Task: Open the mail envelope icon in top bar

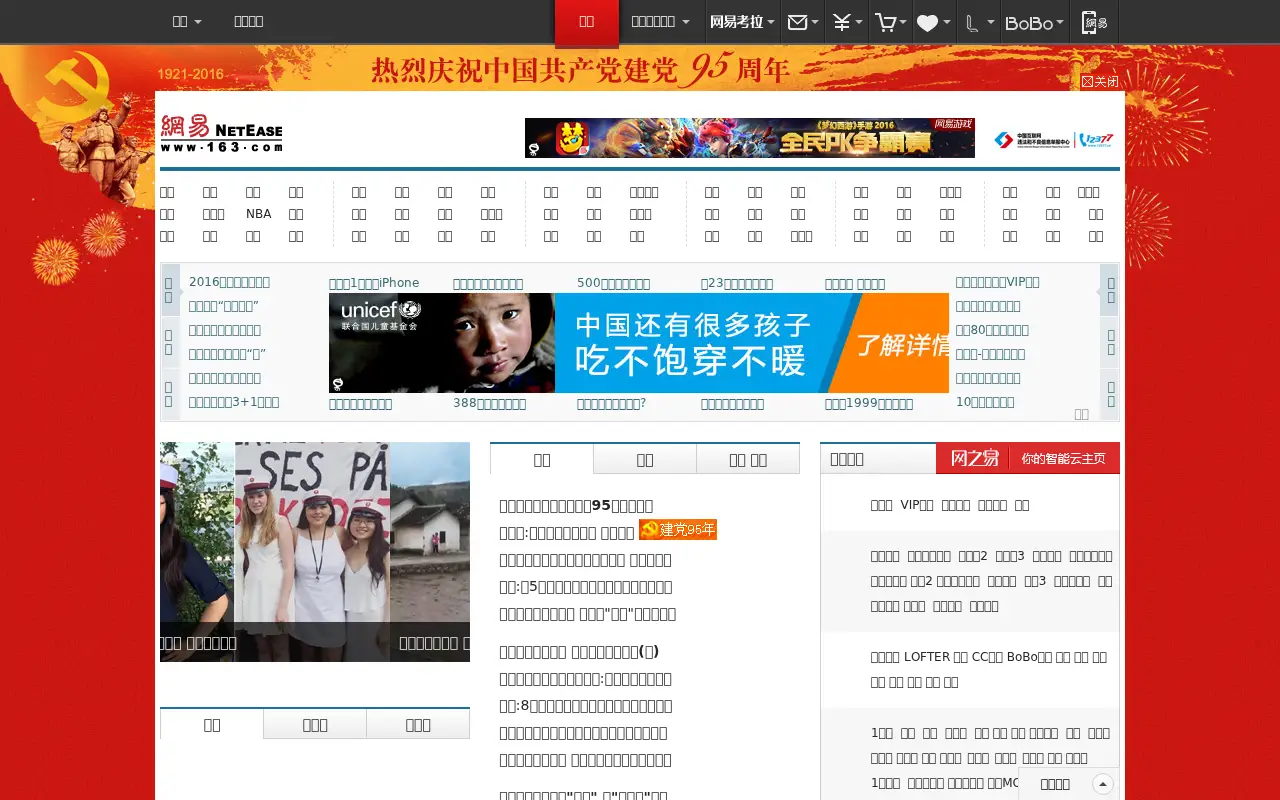Action: click(797, 22)
